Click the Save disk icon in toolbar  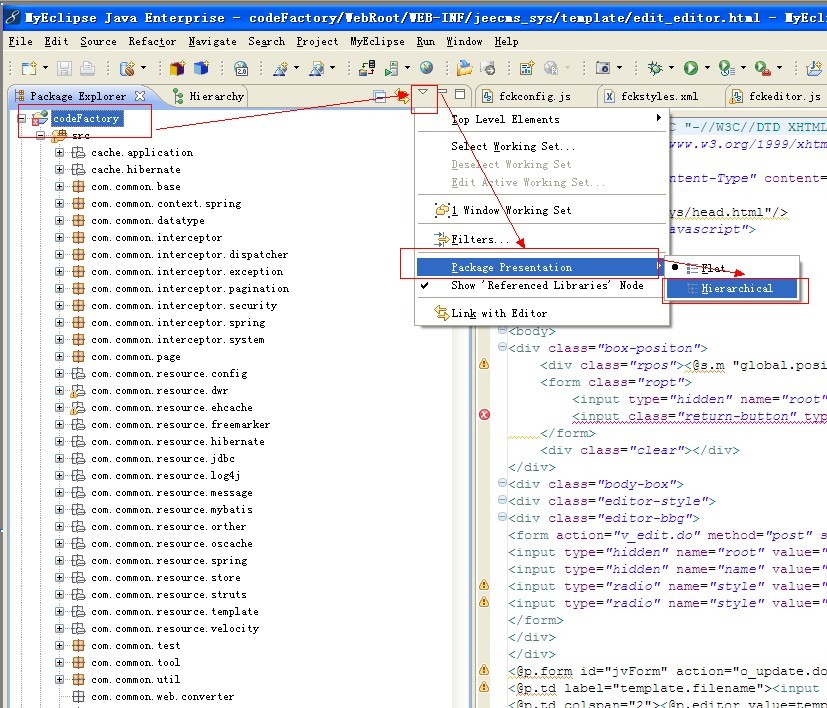click(x=64, y=68)
